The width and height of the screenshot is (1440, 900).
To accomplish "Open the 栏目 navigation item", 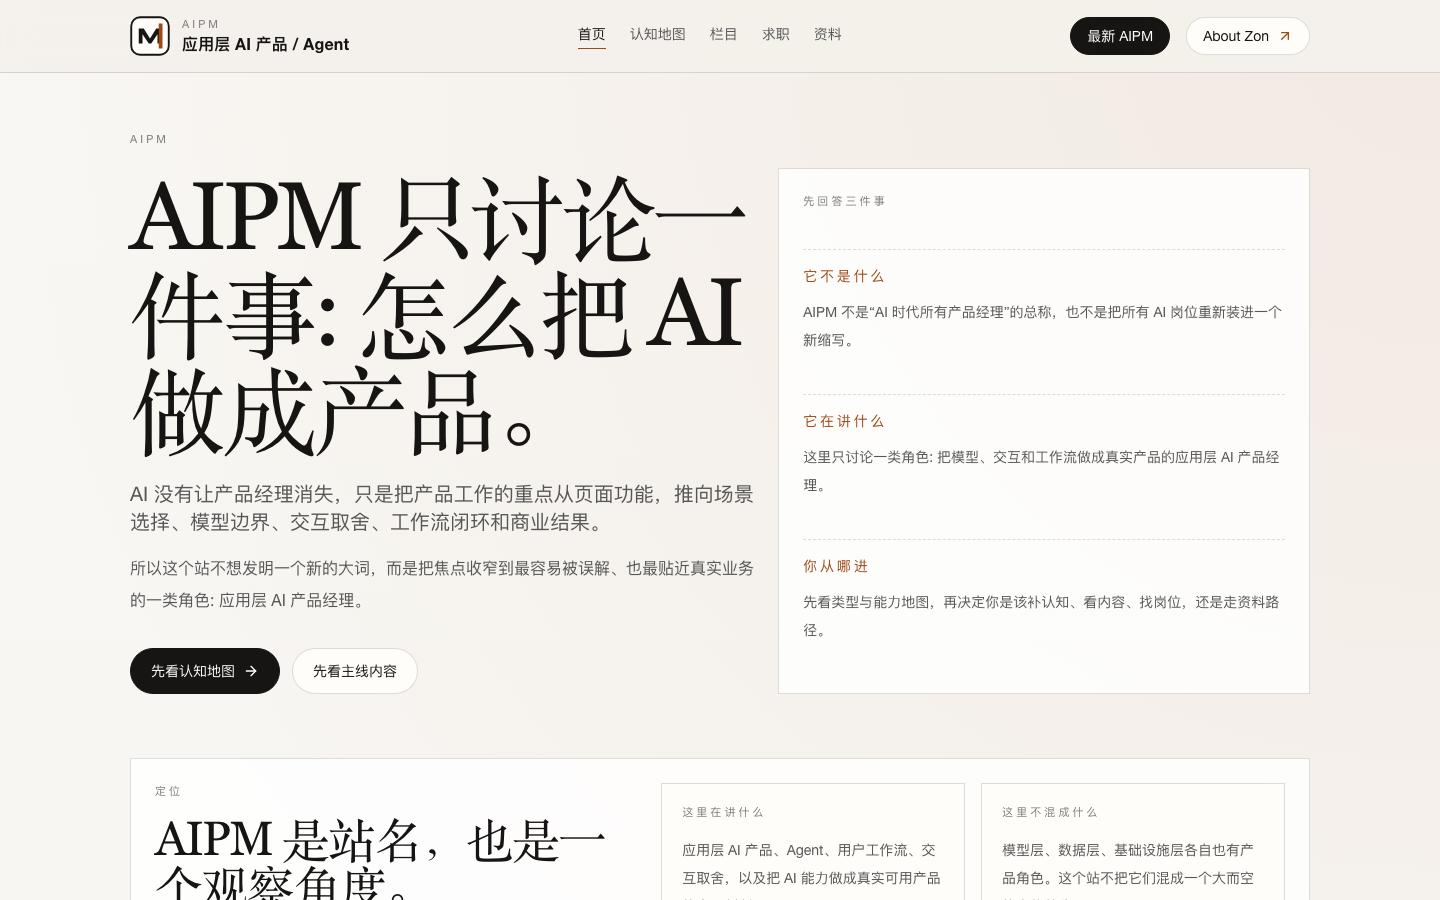I will [x=723, y=34].
